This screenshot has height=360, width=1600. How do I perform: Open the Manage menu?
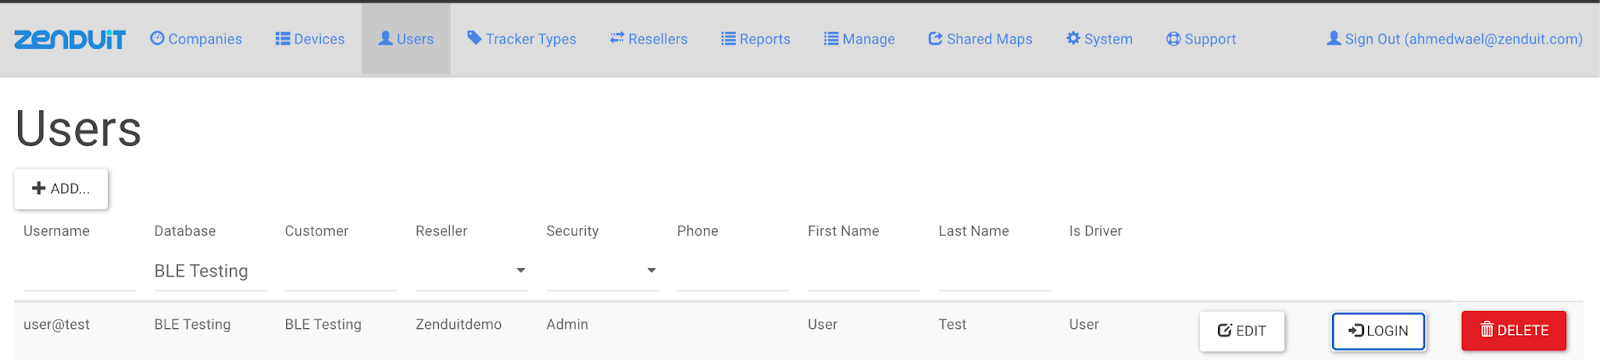(x=859, y=39)
